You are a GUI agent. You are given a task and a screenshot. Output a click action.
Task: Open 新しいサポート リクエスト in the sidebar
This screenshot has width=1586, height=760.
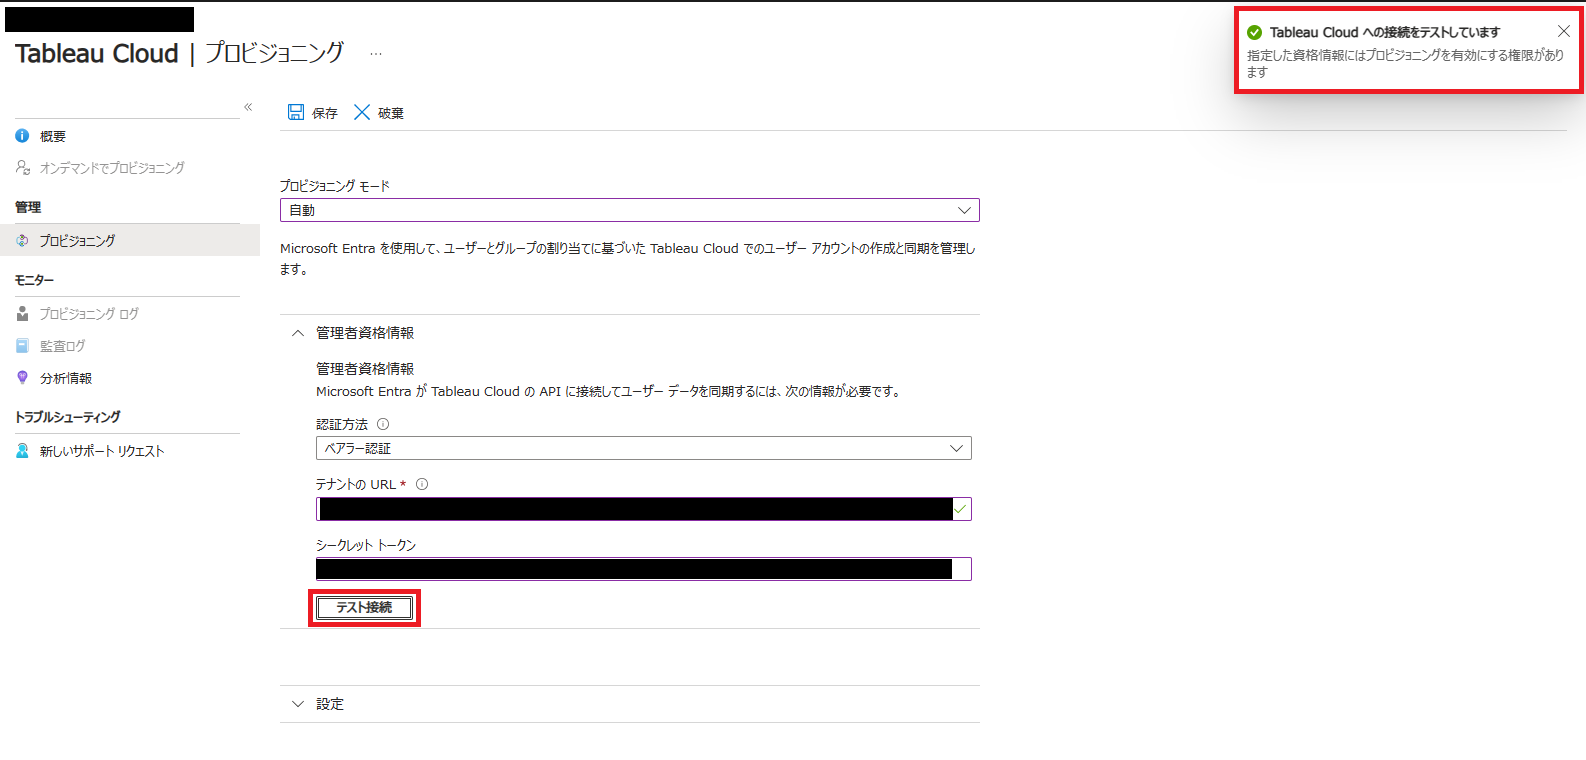point(102,451)
